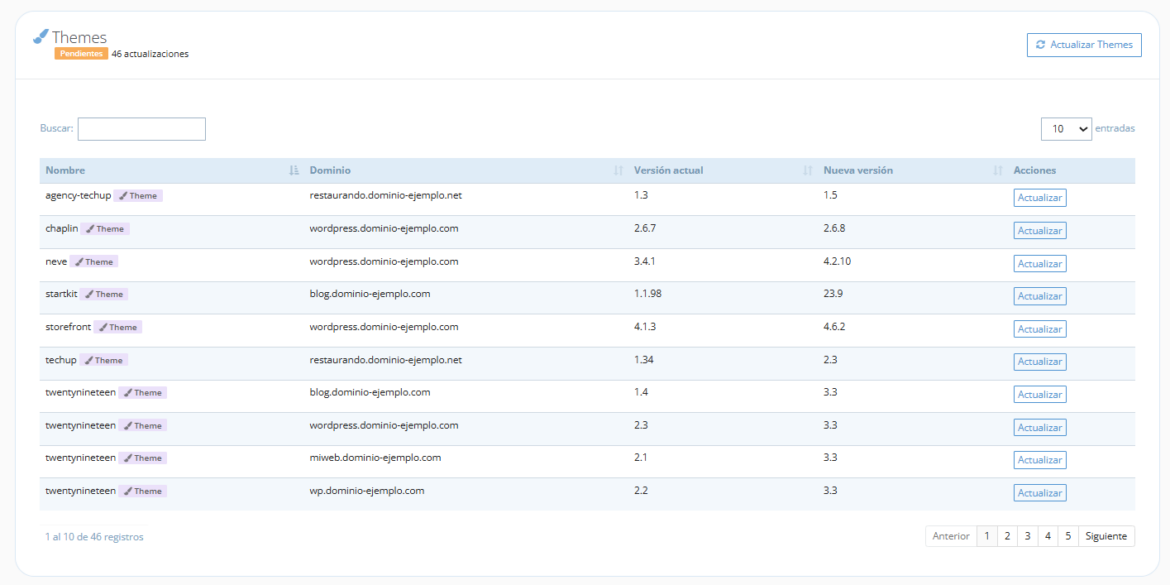Click the sort arrows in the Dominio header
The width and height of the screenshot is (1170, 585).
618,171
